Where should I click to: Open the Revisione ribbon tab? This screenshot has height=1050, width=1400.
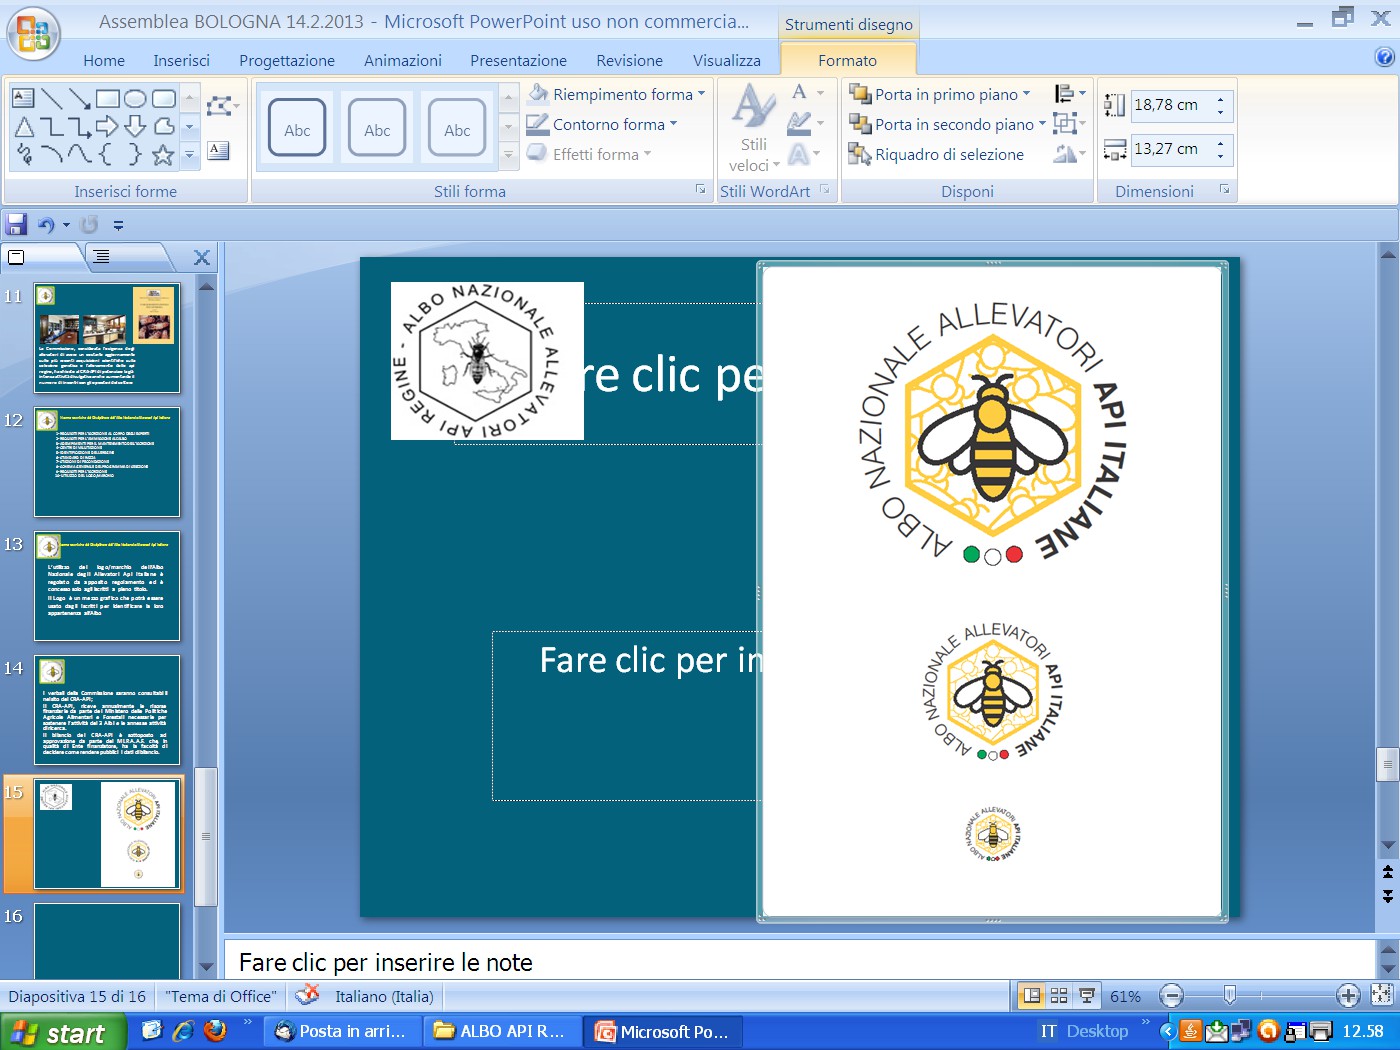(x=629, y=60)
